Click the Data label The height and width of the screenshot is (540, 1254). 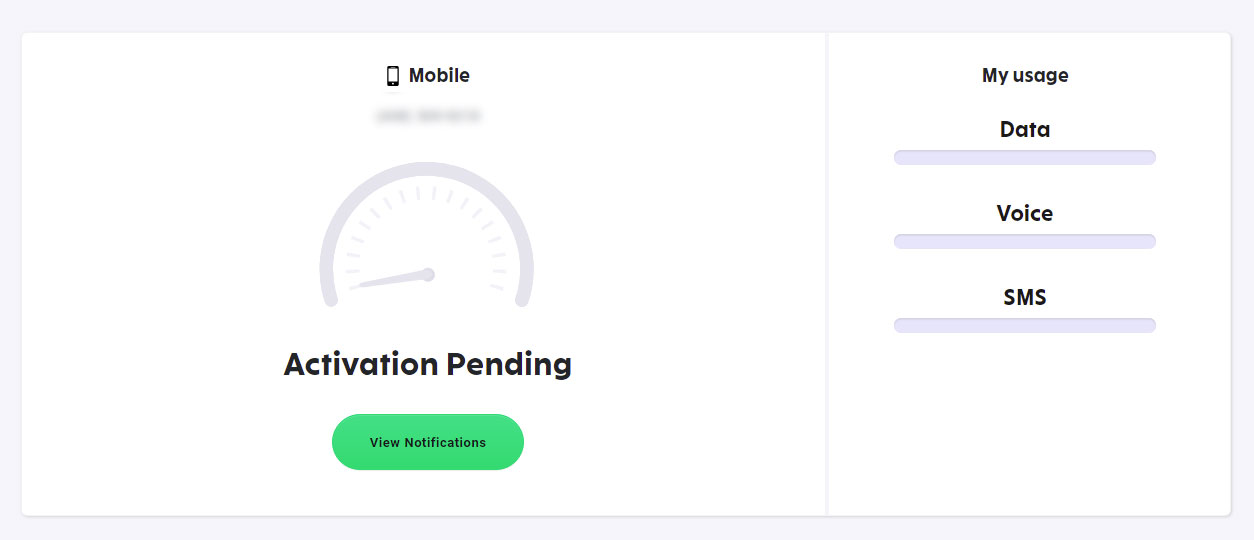1025,129
